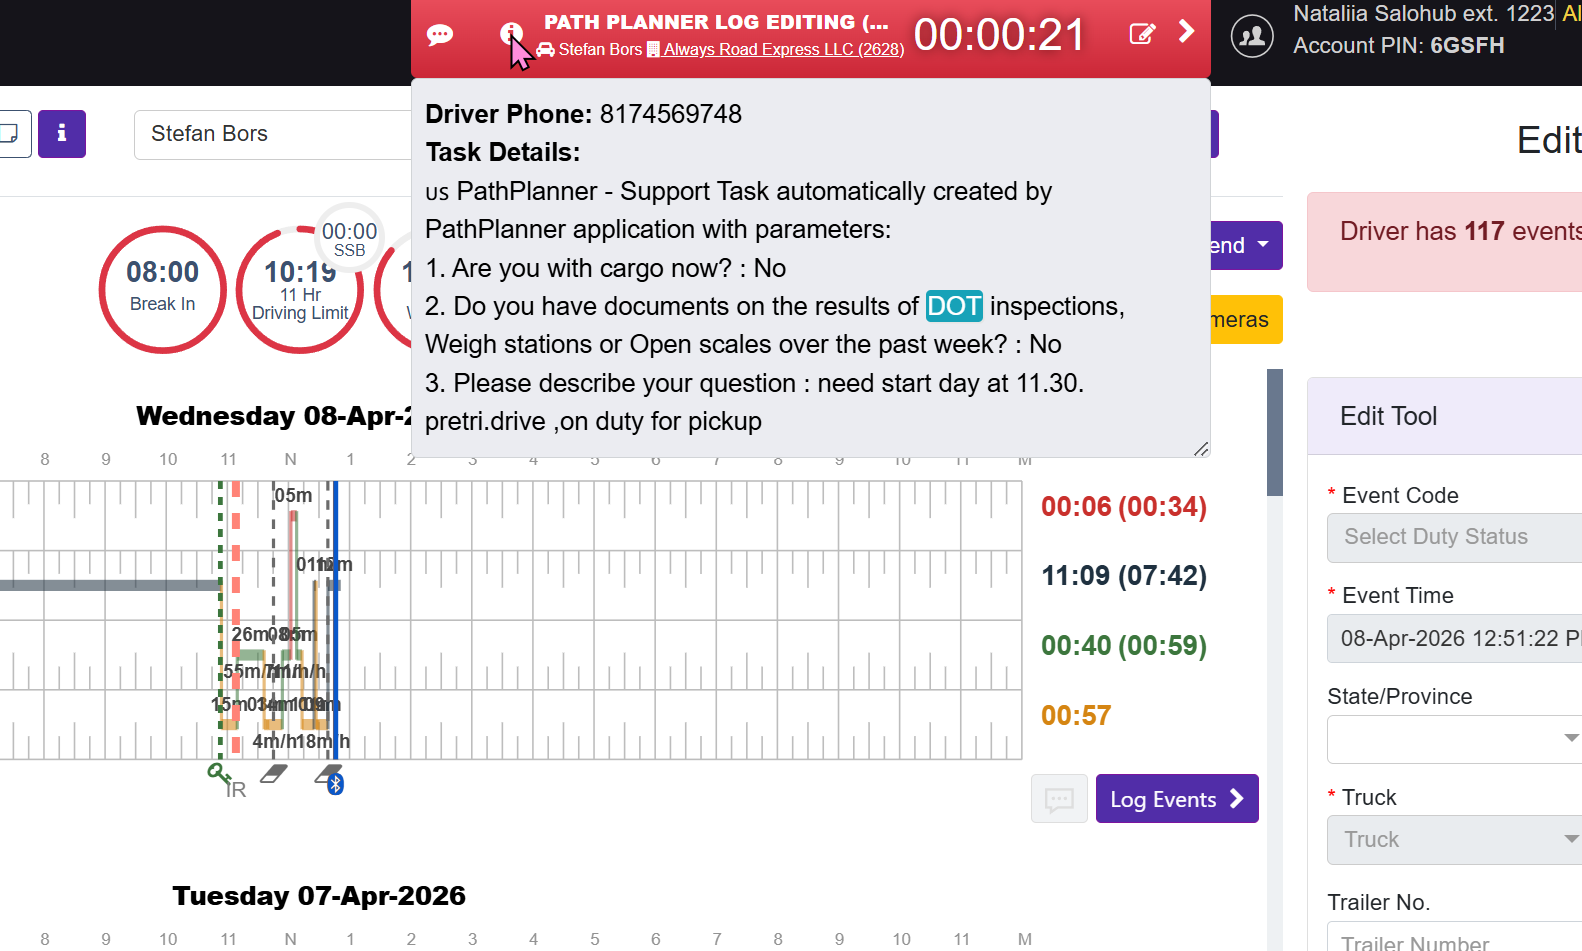Click the PATH PLANNER LOG EDITING title
The image size is (1582, 951).
[716, 22]
